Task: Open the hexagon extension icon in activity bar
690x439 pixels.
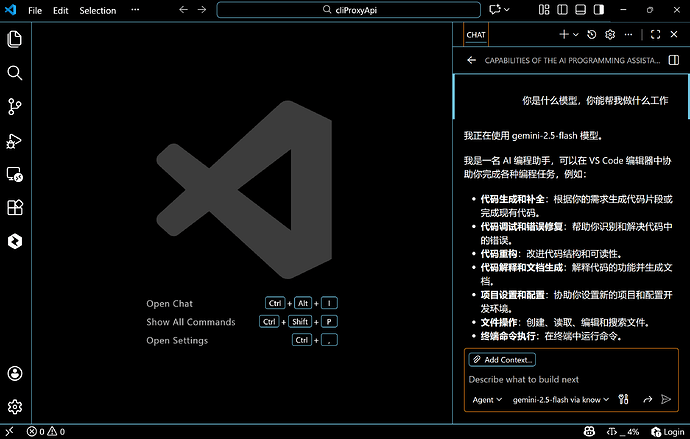Action: [15, 241]
